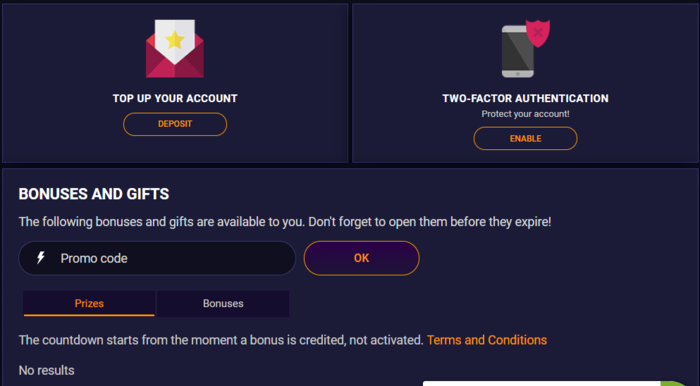Focus the Promo code input field
Image resolution: width=700 pixels, height=386 pixels.
point(157,258)
